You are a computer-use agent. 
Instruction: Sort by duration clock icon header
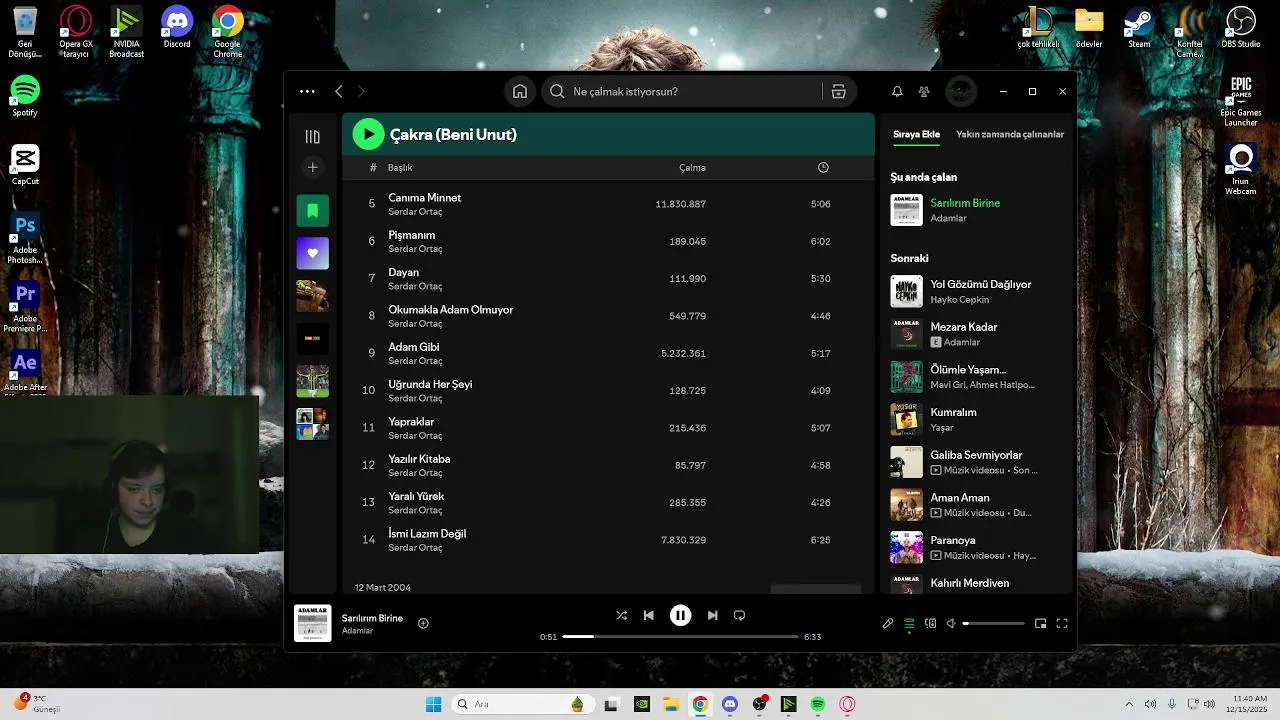tap(823, 167)
